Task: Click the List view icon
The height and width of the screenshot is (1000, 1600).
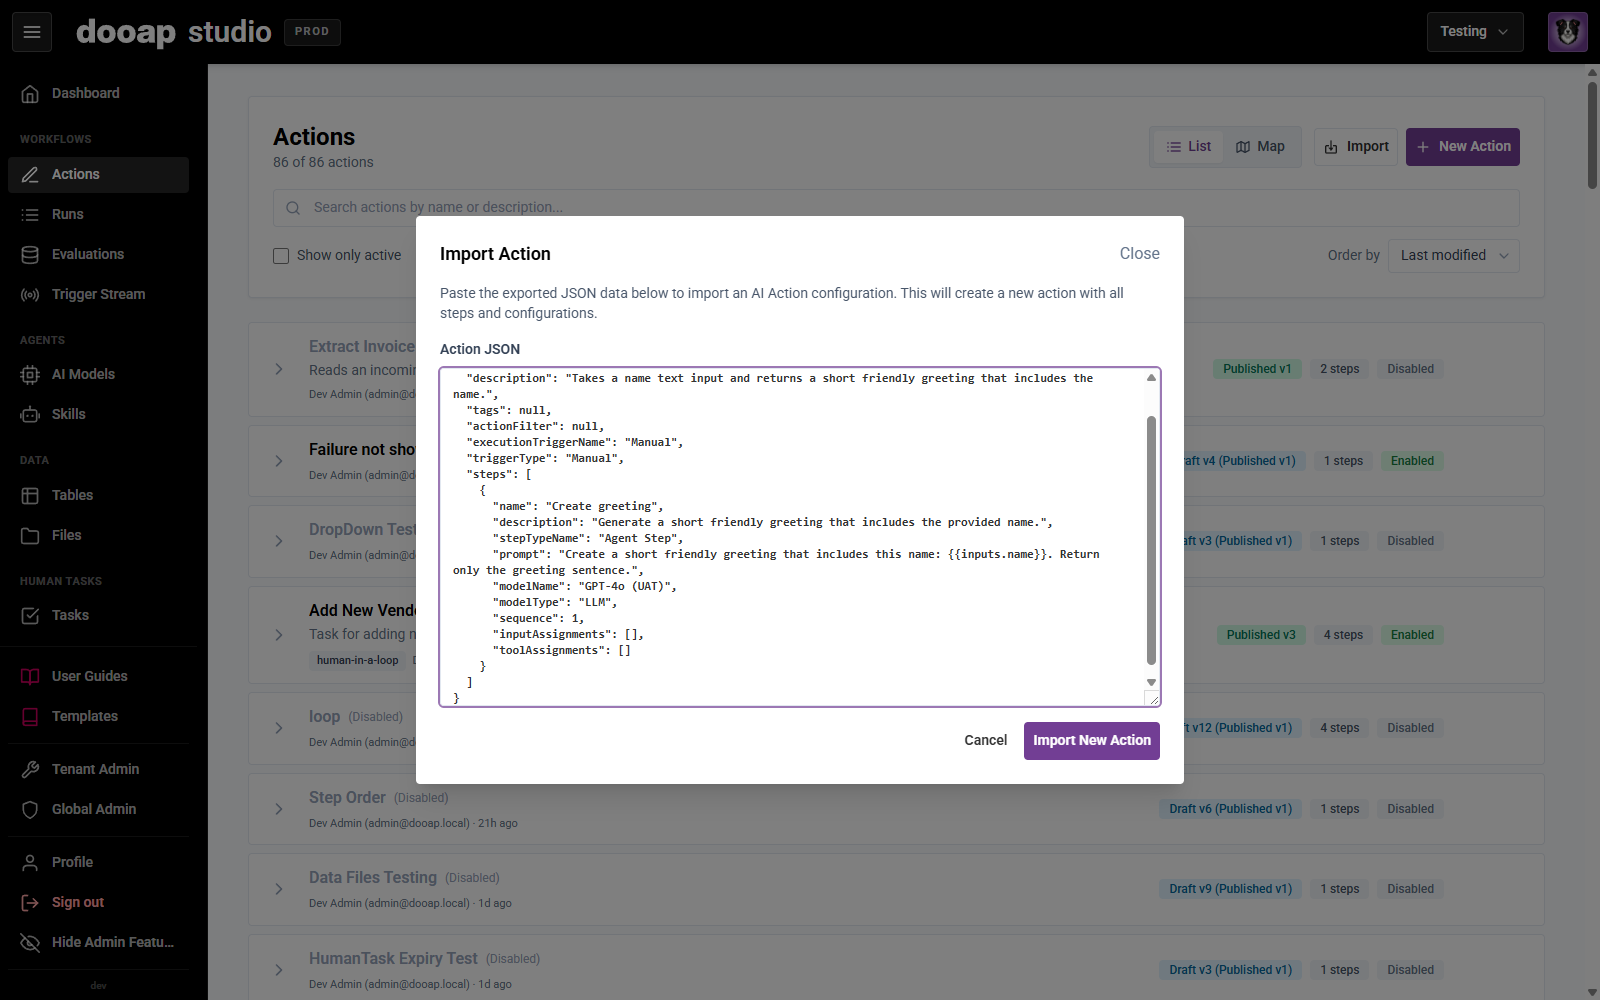Action: [1174, 147]
